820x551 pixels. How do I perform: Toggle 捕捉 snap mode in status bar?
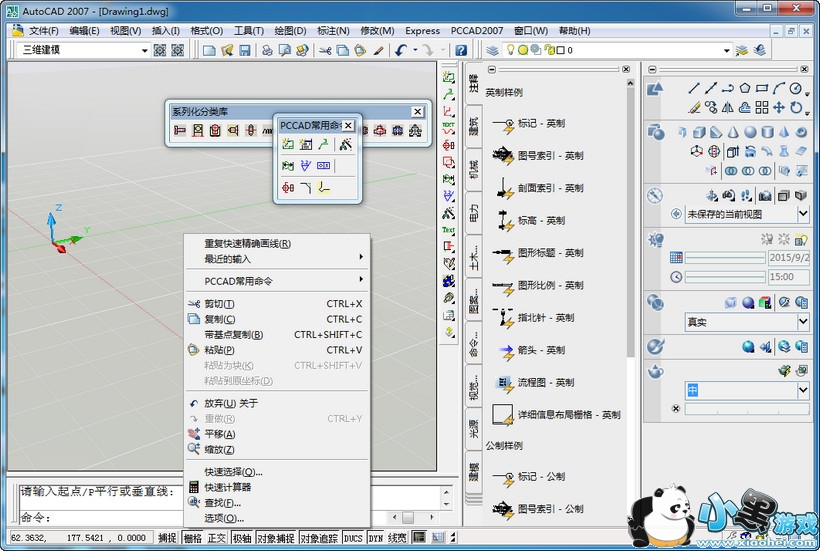pyautogui.click(x=167, y=538)
